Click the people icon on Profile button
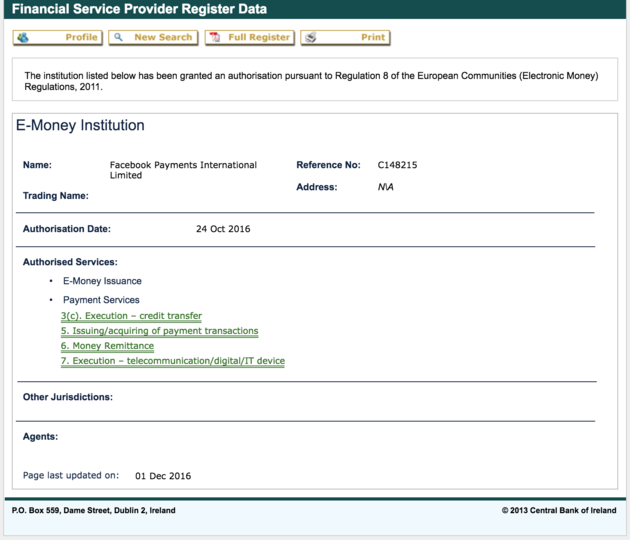Image resolution: width=630 pixels, height=540 pixels. point(23,37)
